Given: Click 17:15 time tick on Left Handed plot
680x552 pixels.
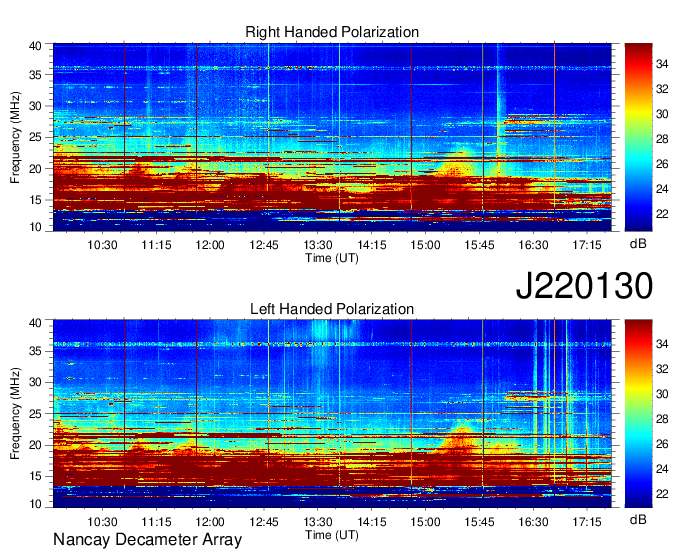Looking at the screenshot, I should tap(587, 522).
